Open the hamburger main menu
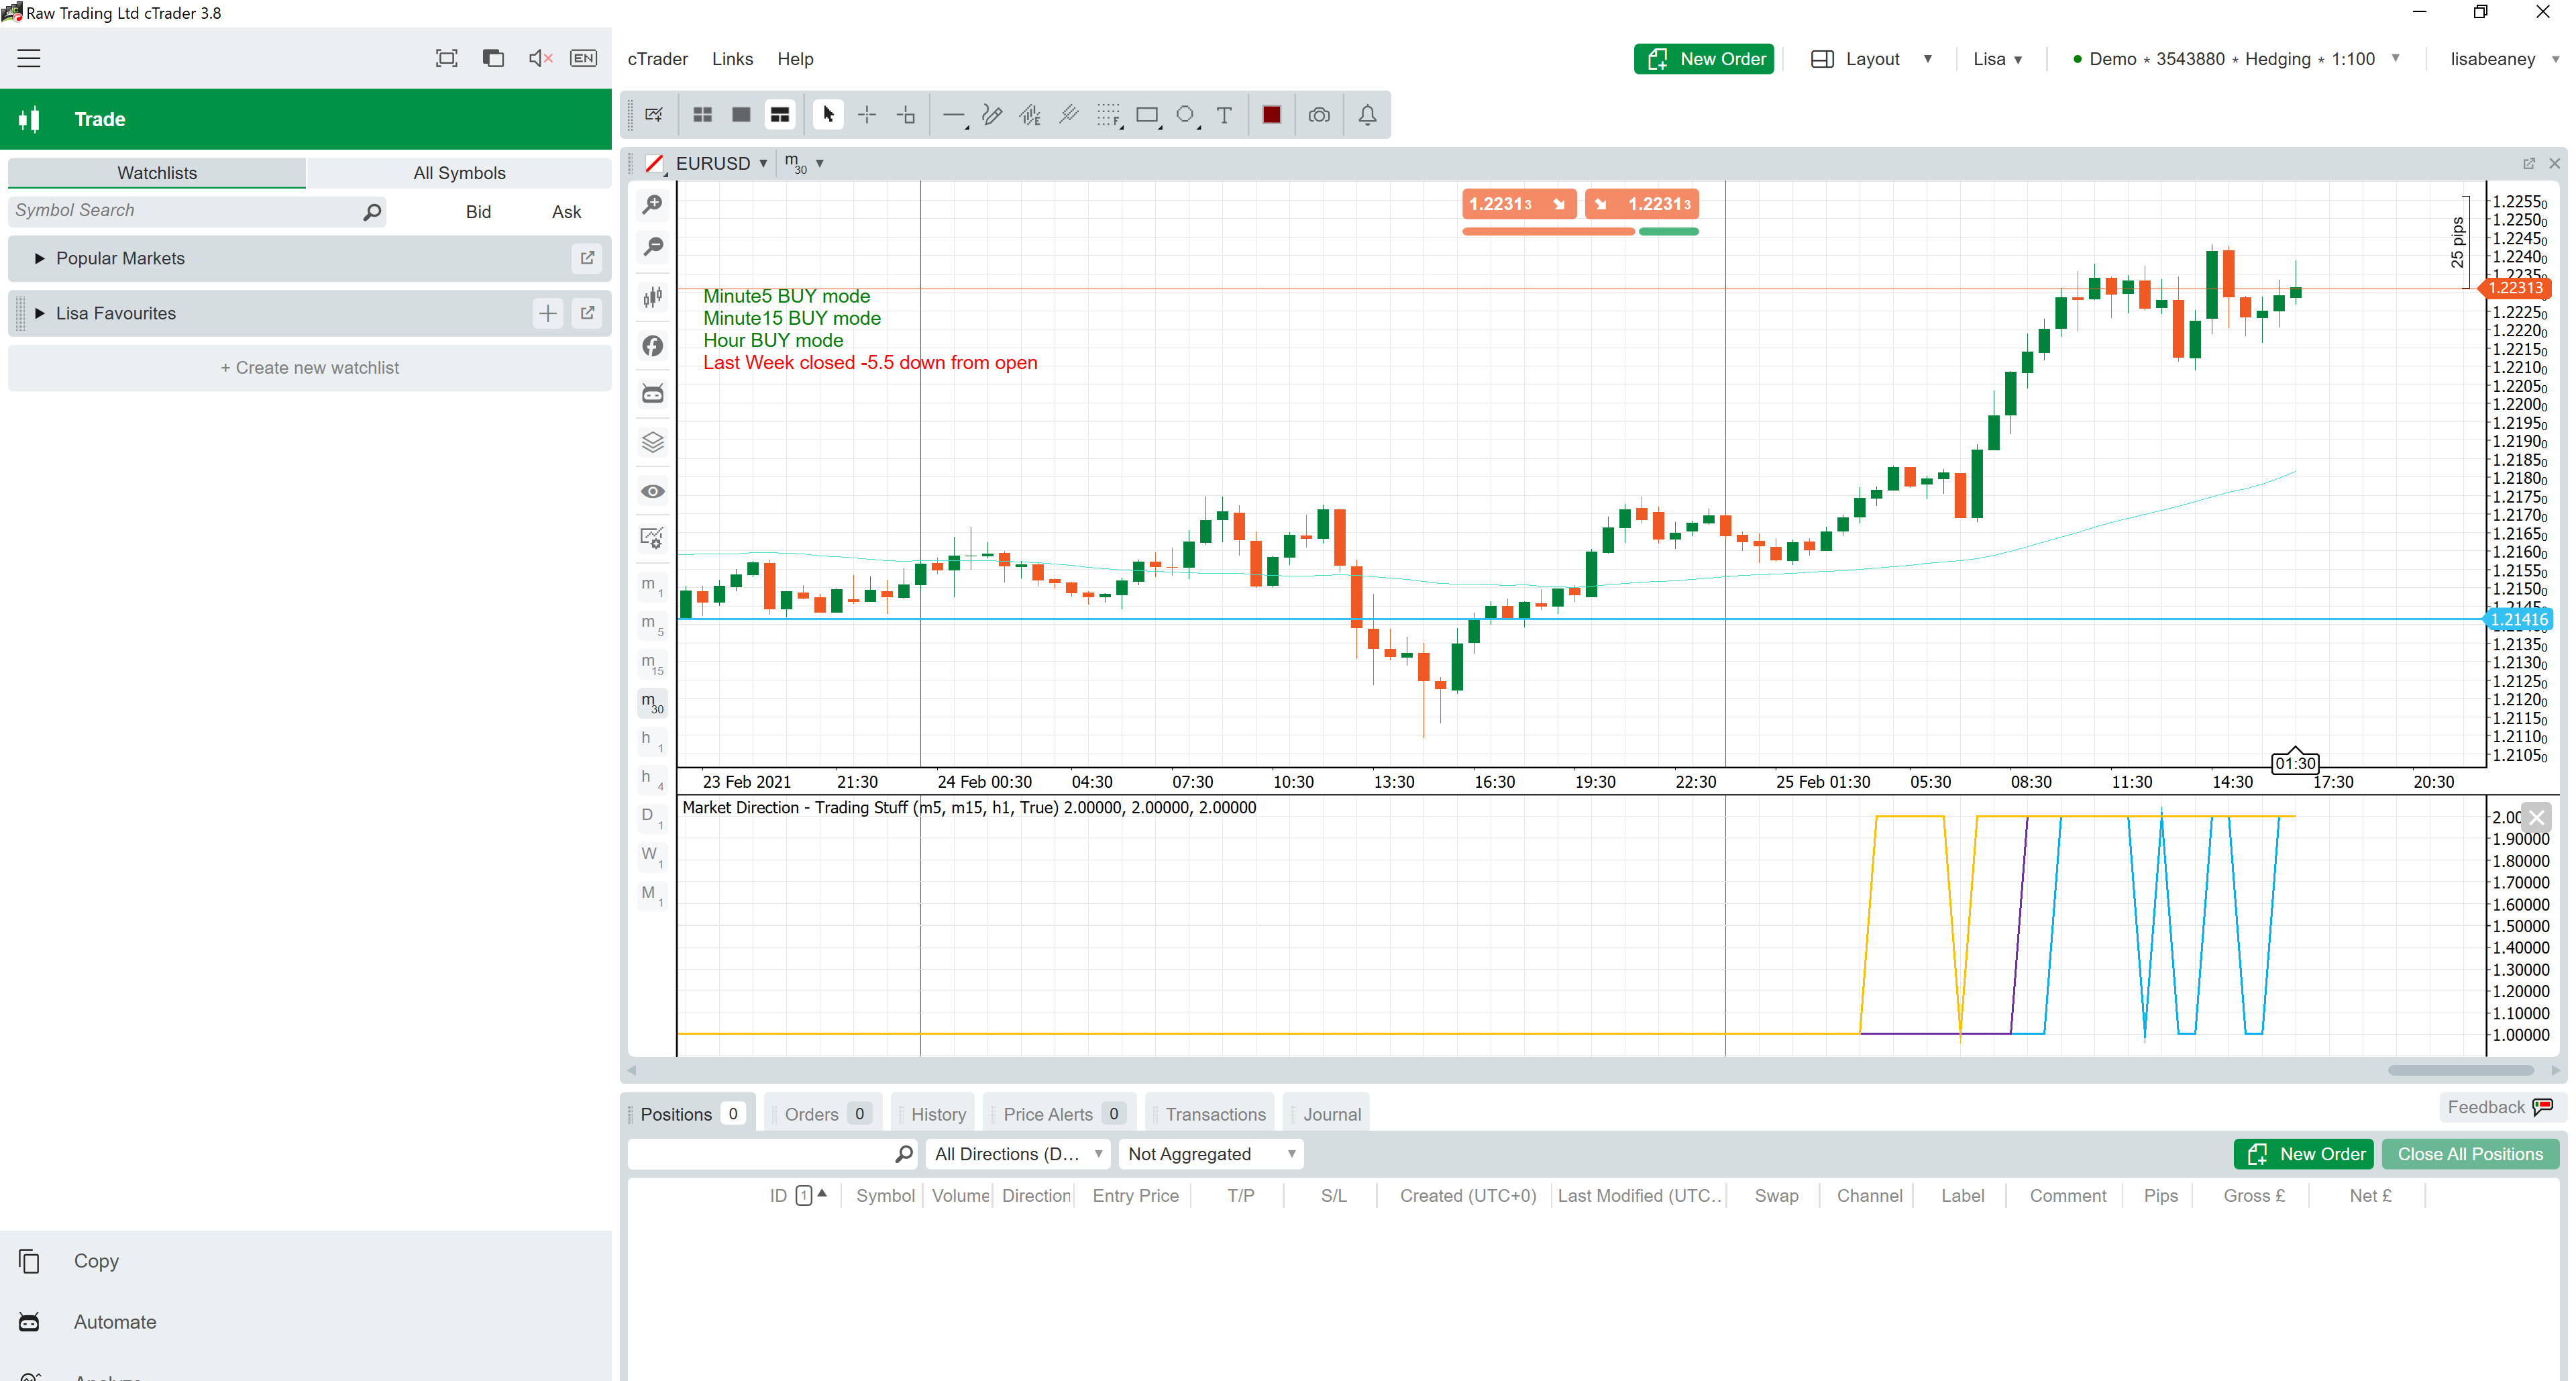The image size is (2576, 1381). point(29,58)
